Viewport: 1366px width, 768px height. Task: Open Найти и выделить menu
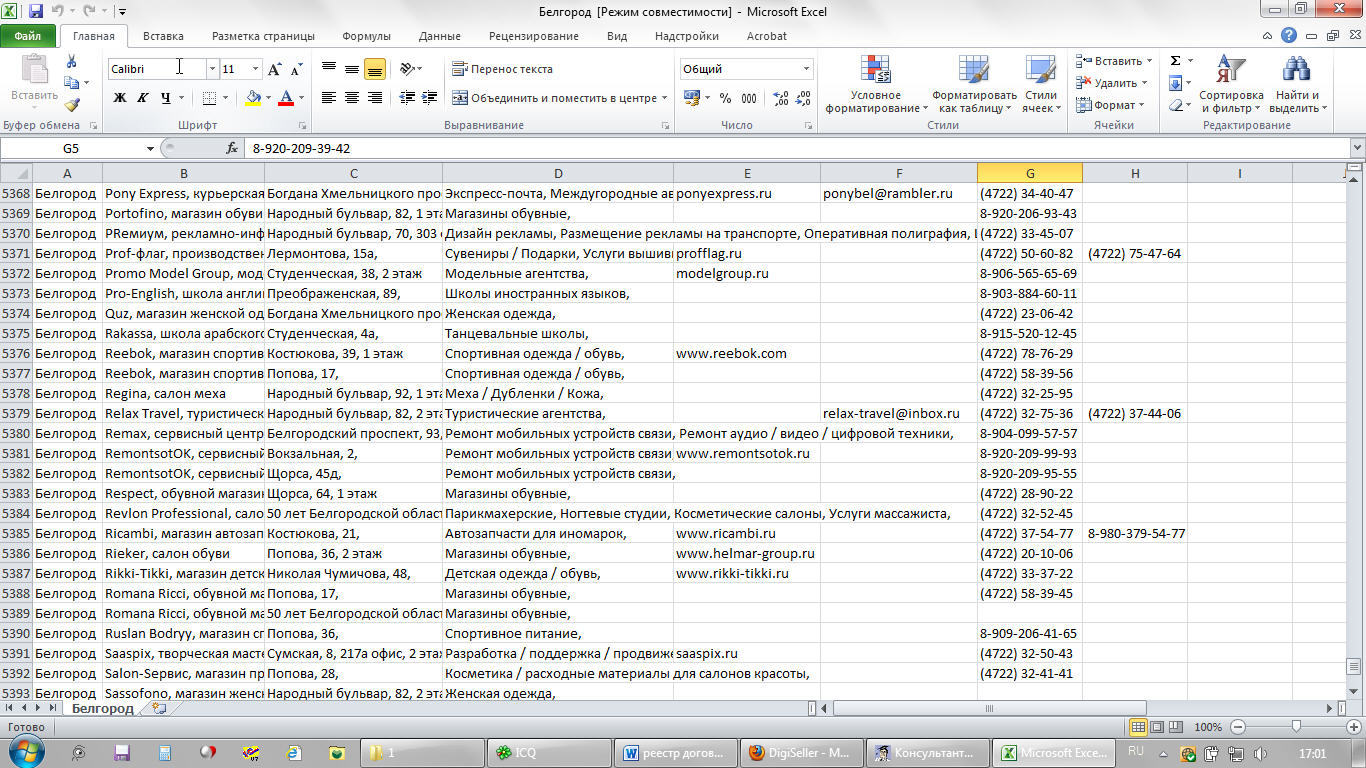(1297, 84)
